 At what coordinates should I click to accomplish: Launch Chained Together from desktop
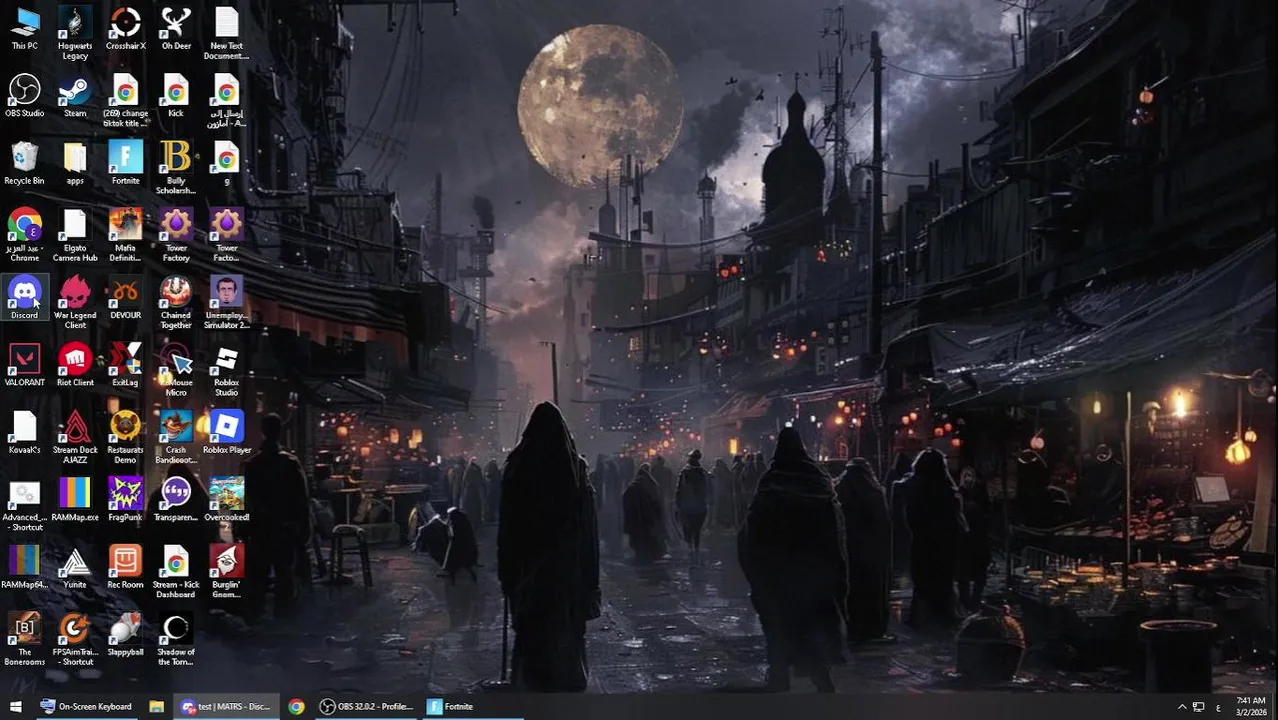coord(176,303)
